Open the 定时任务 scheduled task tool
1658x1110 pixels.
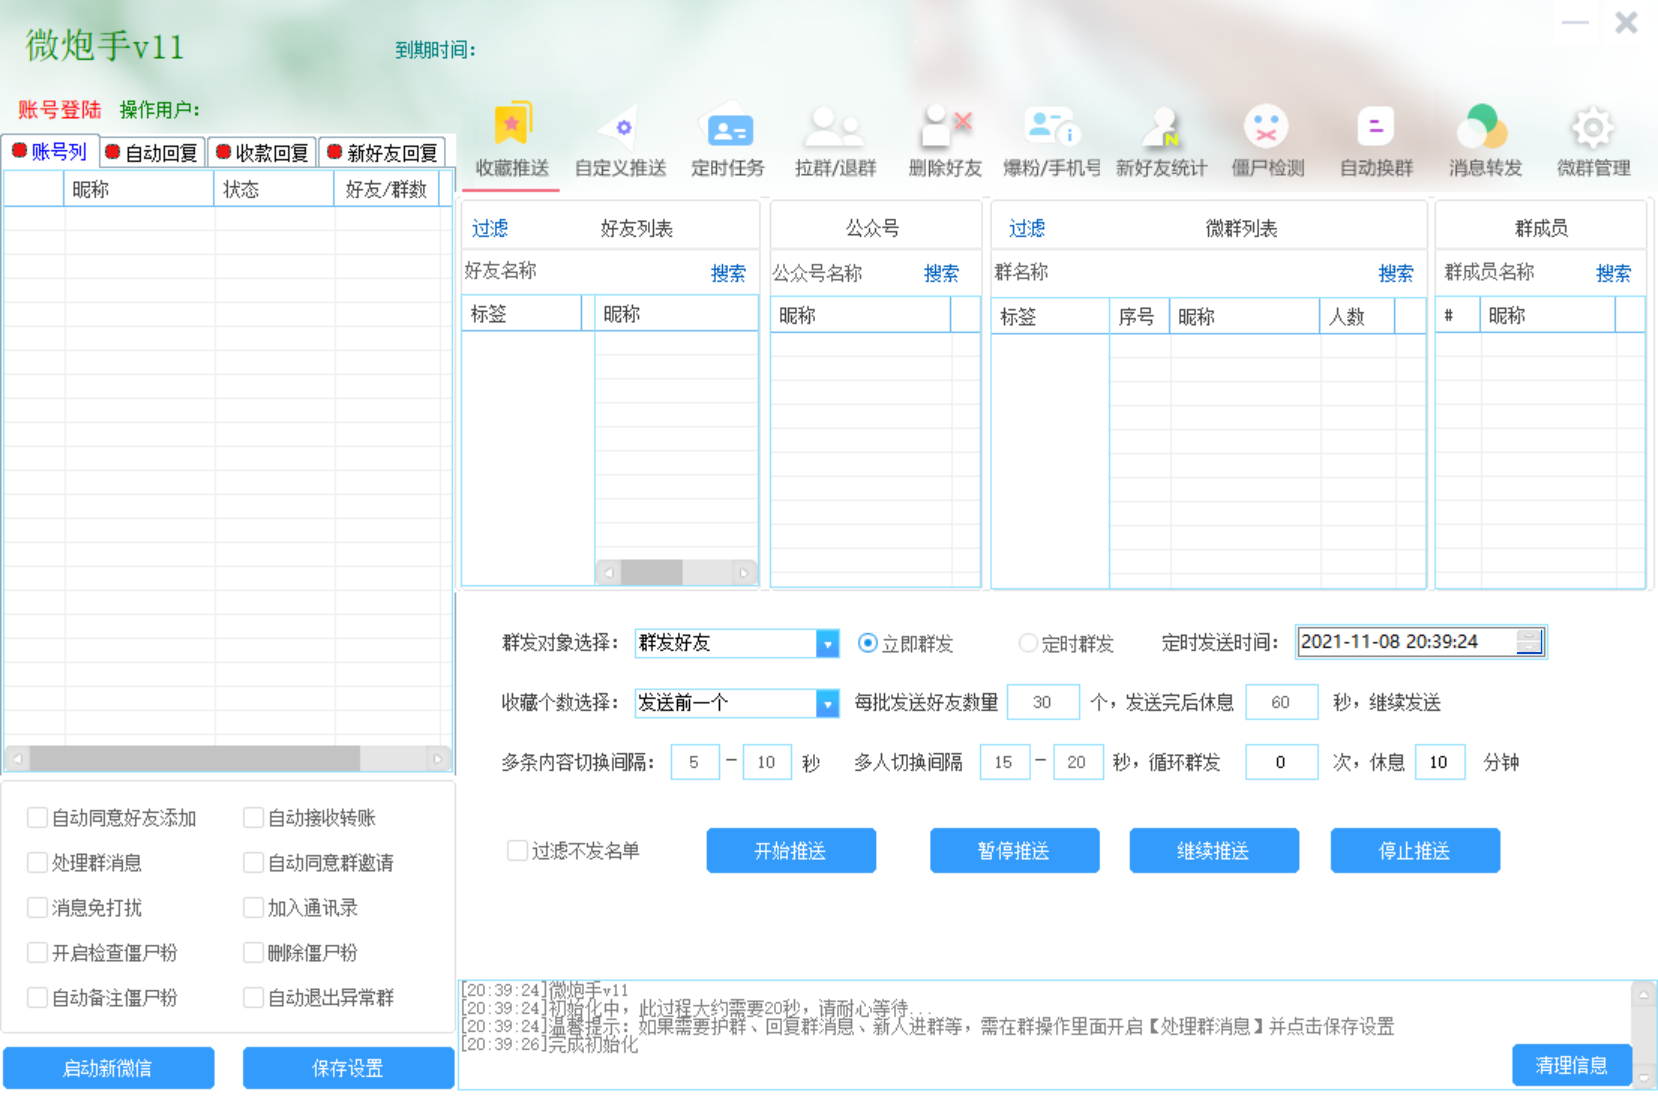pos(728,141)
